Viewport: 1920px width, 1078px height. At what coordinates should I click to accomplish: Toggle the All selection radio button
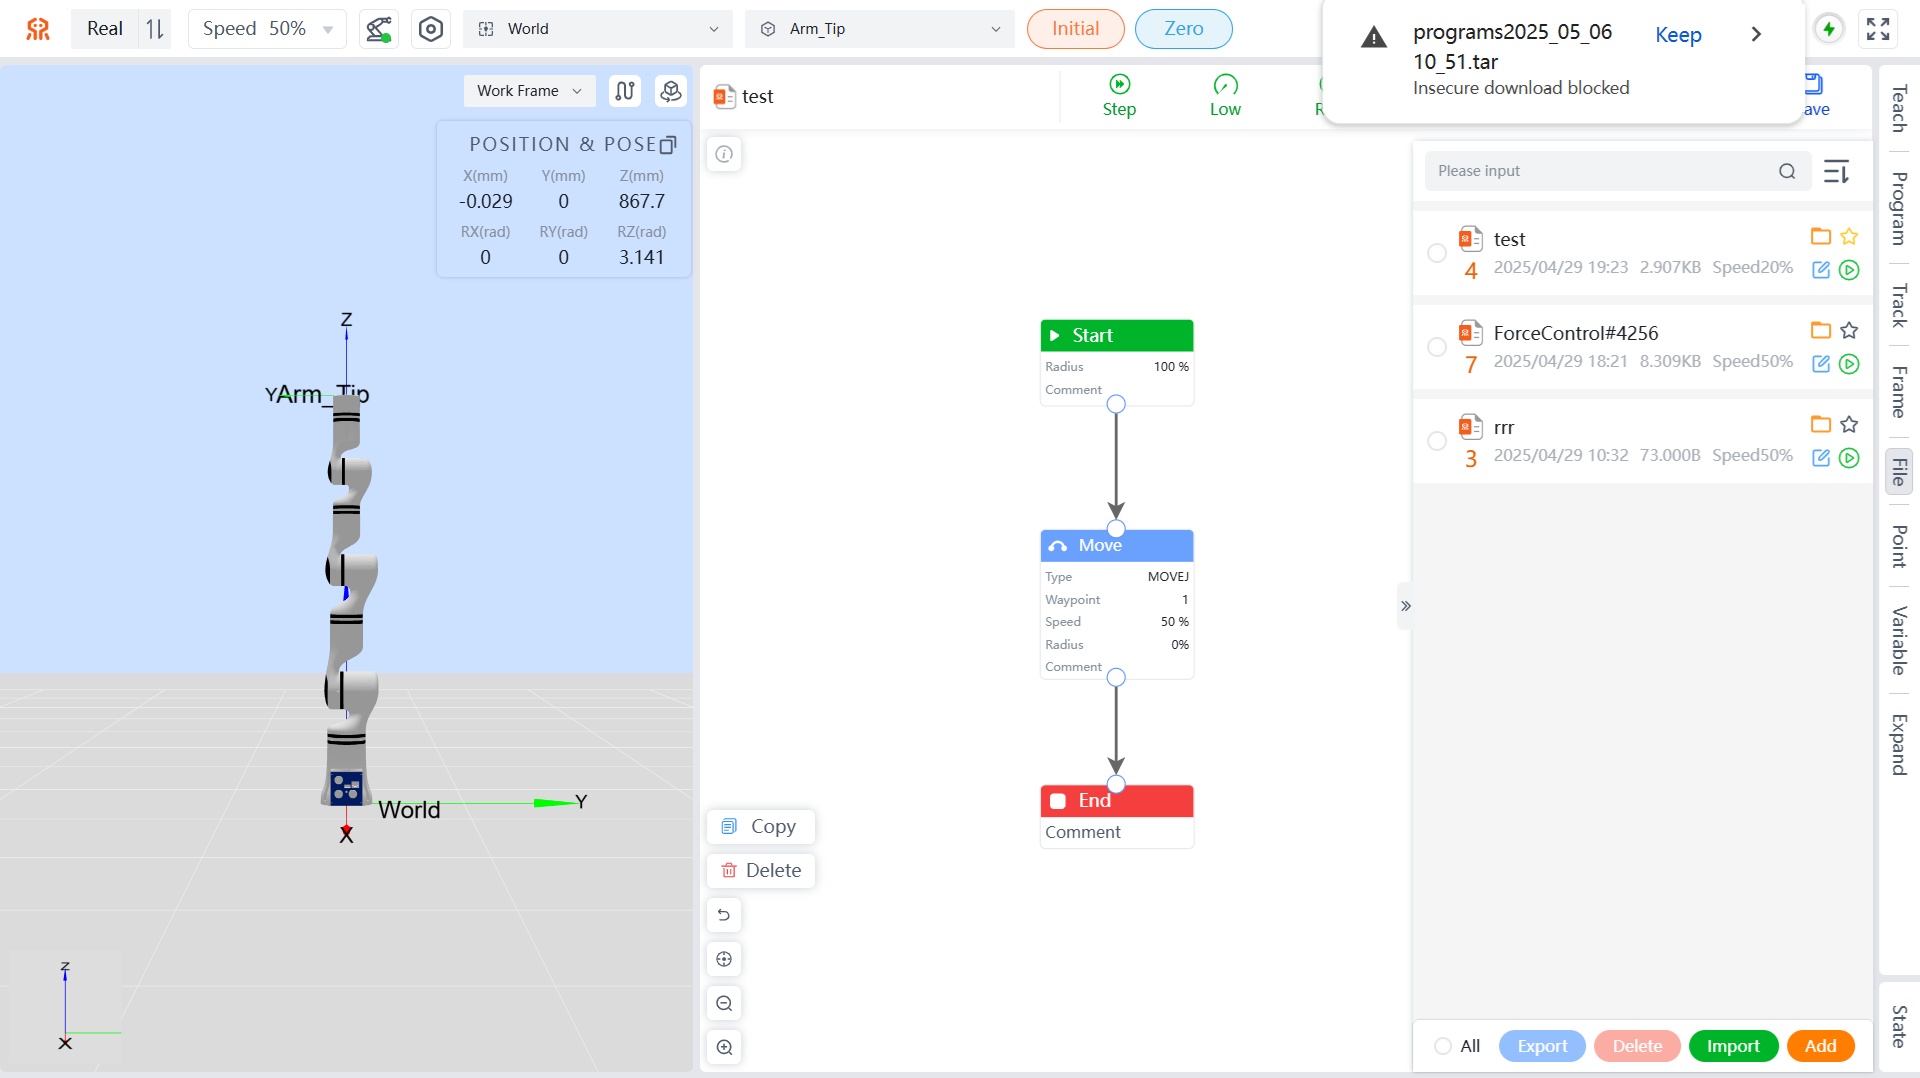point(1443,1046)
